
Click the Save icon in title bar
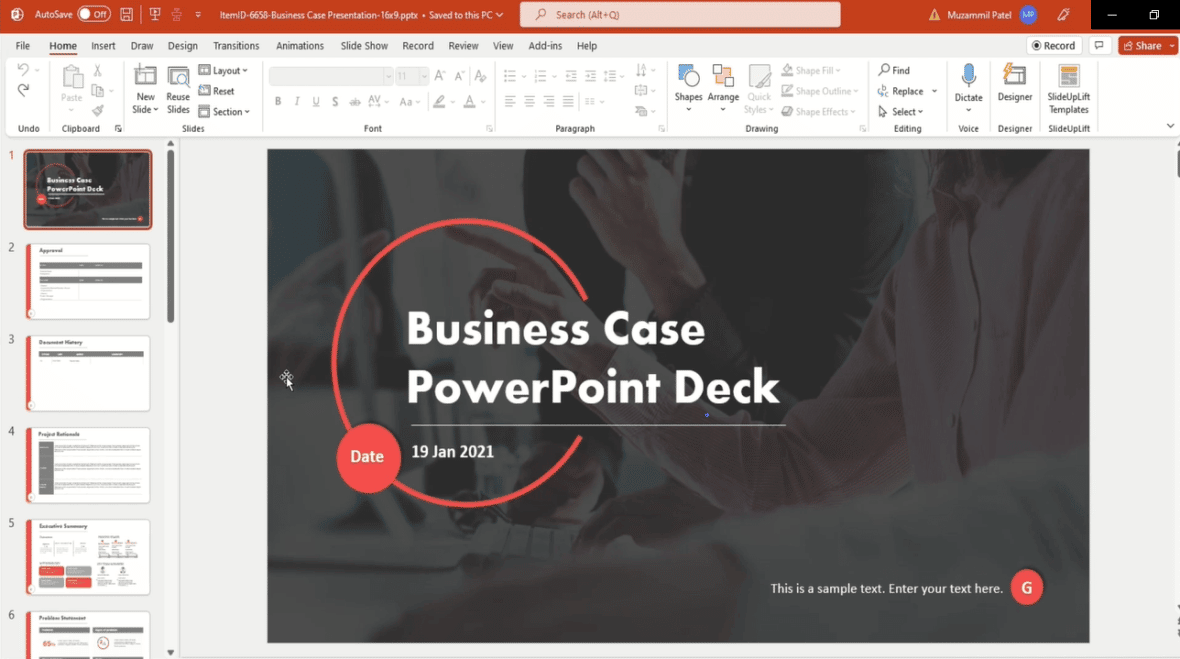coord(127,15)
